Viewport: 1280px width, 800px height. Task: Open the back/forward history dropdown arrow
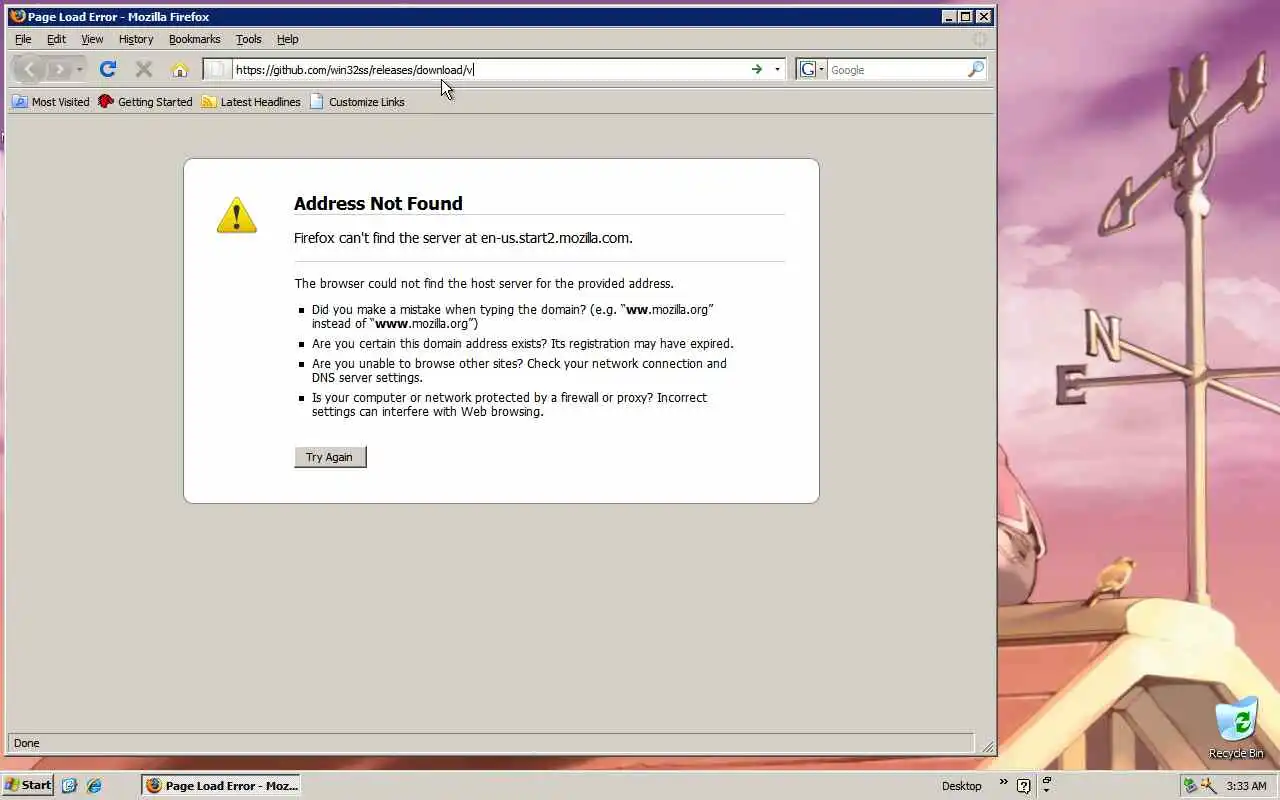tap(80, 70)
